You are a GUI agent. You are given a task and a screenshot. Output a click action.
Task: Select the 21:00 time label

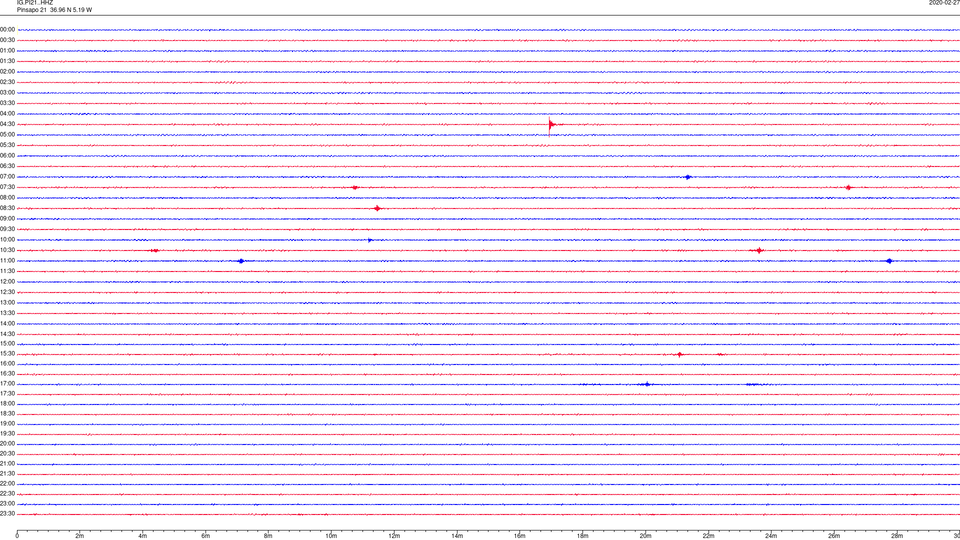[7, 464]
